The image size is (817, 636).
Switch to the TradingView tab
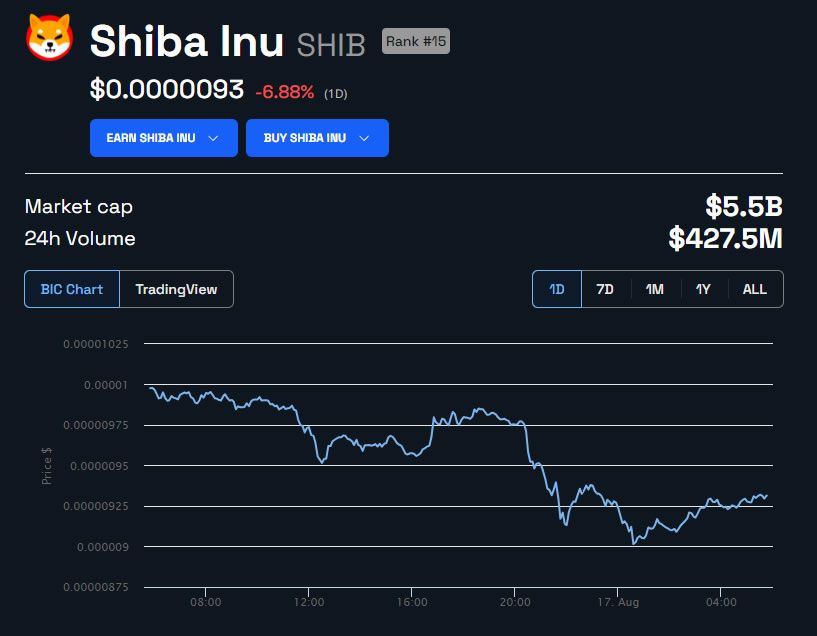click(x=176, y=289)
